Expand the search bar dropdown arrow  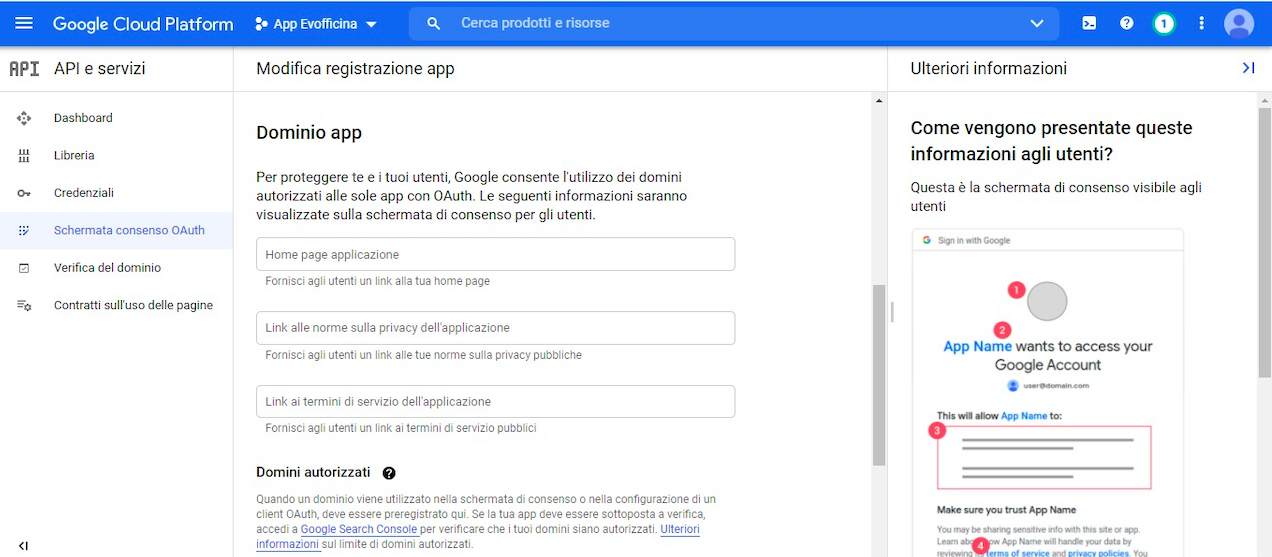click(1036, 23)
